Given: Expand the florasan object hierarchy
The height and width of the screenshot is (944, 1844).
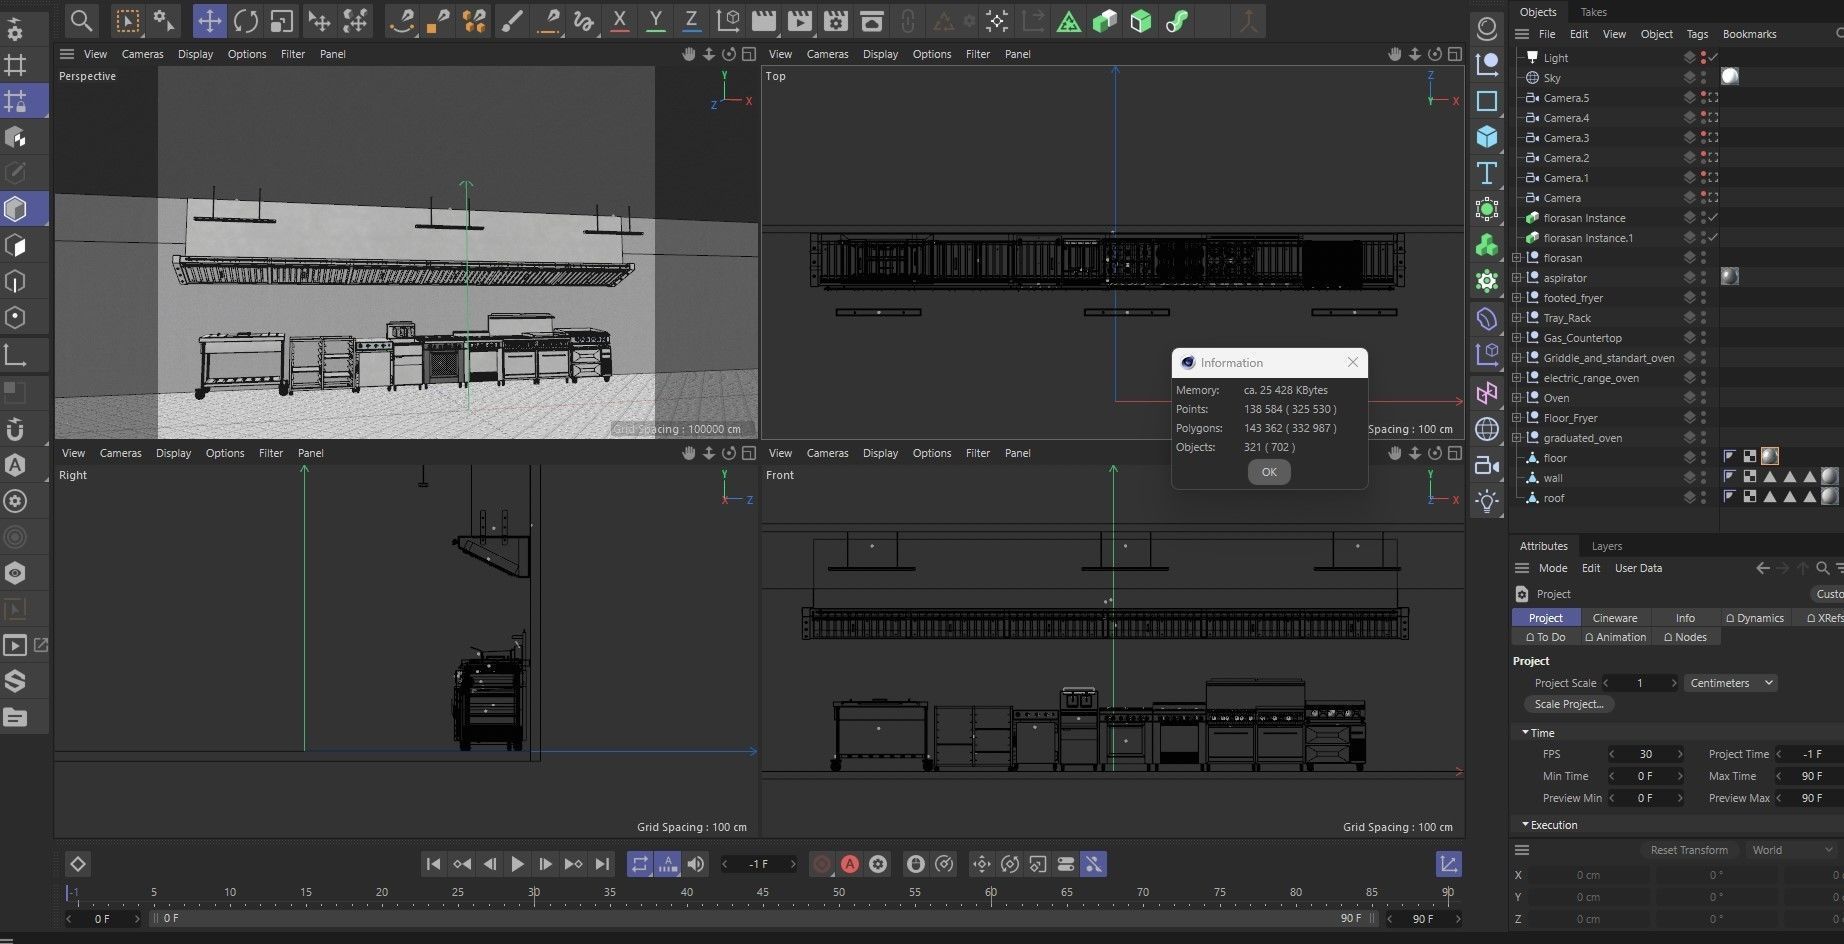Looking at the screenshot, I should (x=1517, y=258).
